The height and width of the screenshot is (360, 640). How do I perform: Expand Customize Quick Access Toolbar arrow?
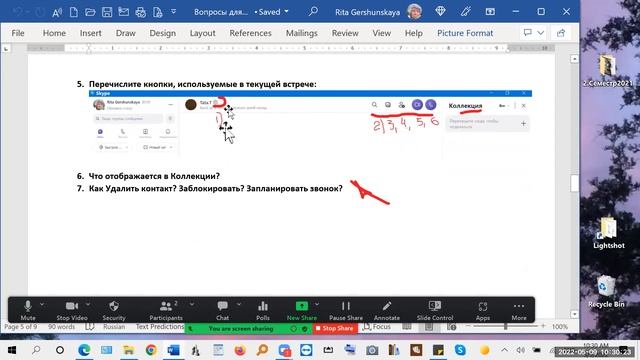point(173,11)
